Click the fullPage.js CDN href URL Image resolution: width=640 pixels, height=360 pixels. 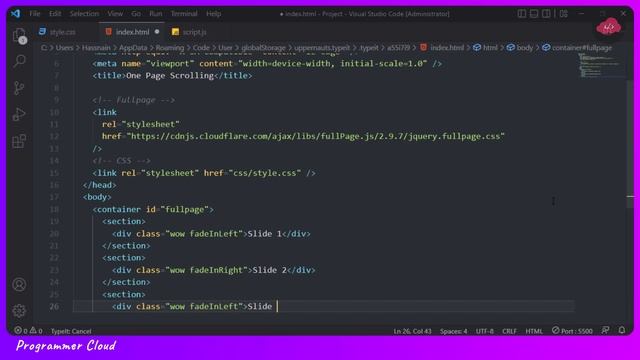click(316, 136)
